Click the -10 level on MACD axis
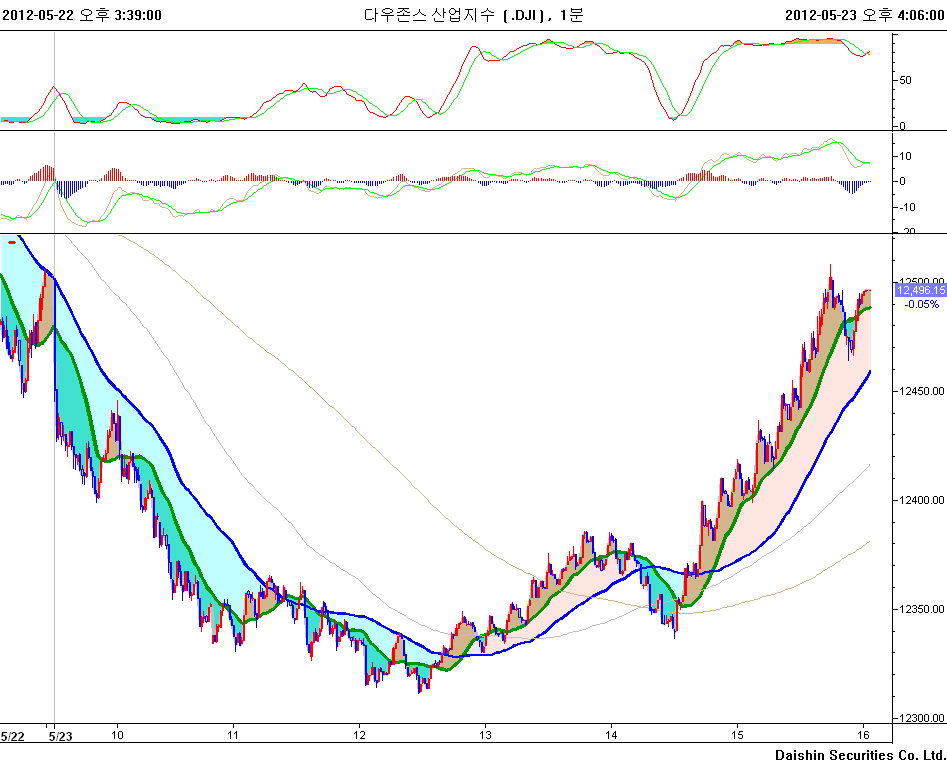Image resolution: width=947 pixels, height=767 pixels. click(907, 207)
